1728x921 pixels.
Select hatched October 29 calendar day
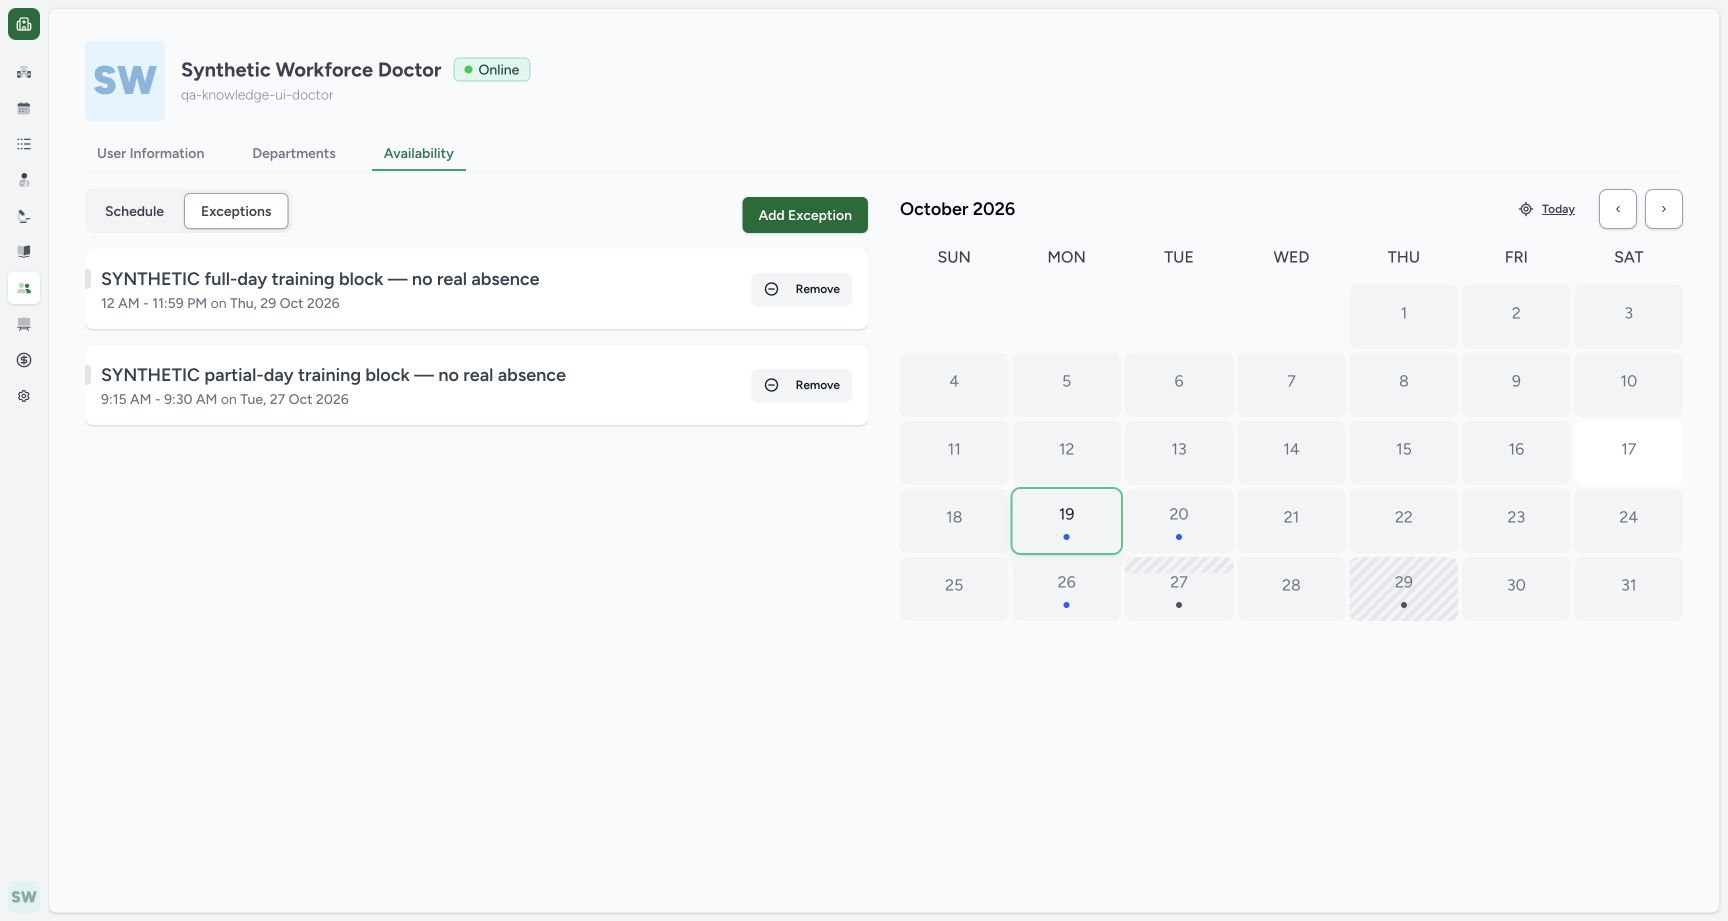click(x=1404, y=589)
